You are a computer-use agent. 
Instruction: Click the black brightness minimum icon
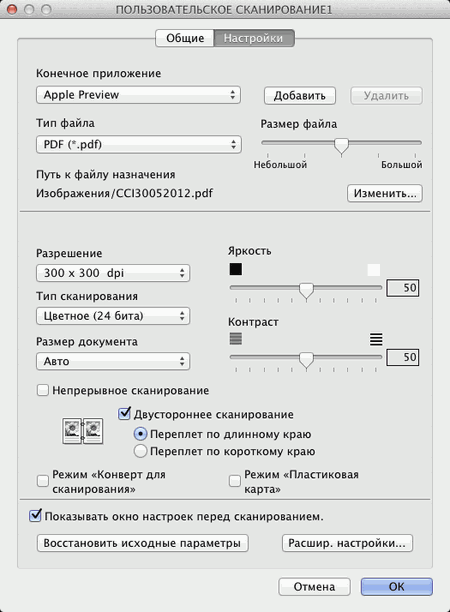[236, 269]
